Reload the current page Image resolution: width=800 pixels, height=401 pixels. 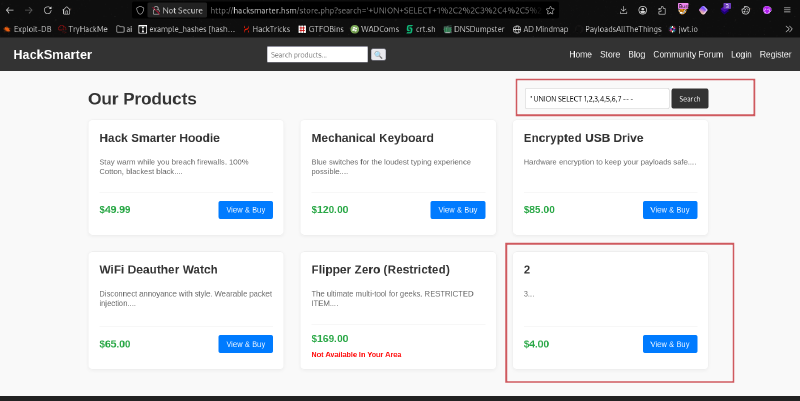47,10
